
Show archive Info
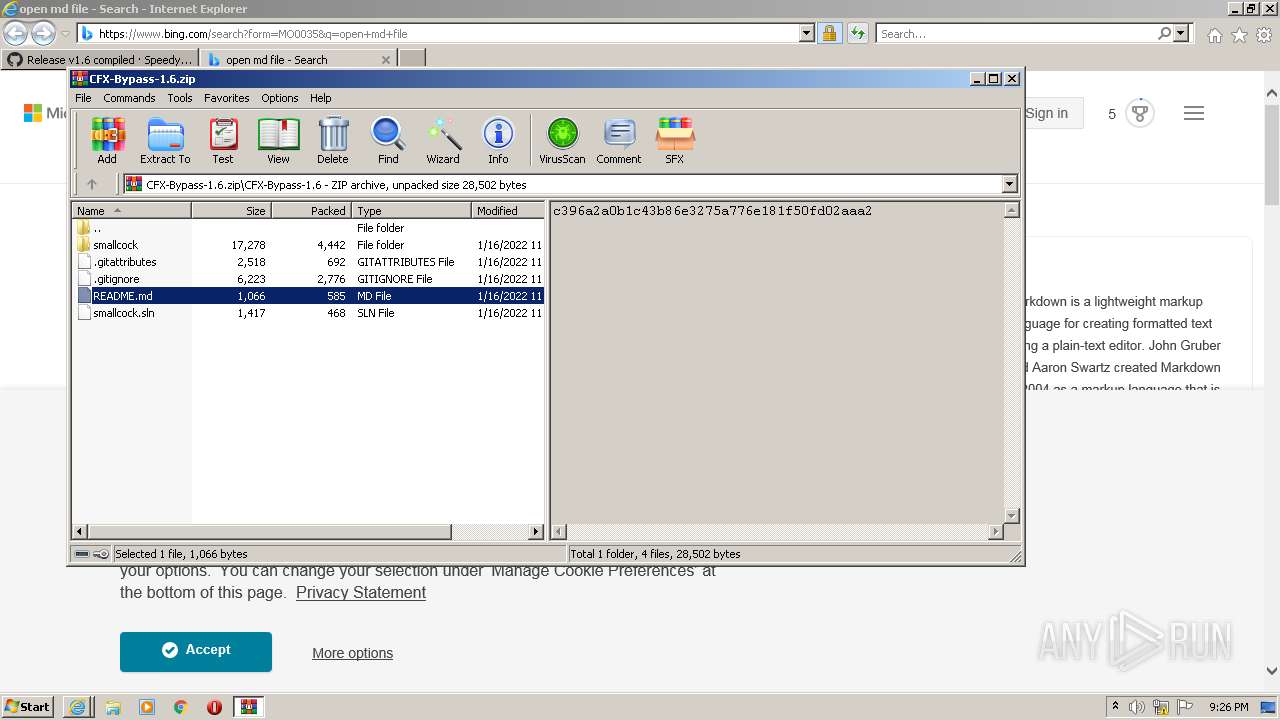click(x=498, y=140)
